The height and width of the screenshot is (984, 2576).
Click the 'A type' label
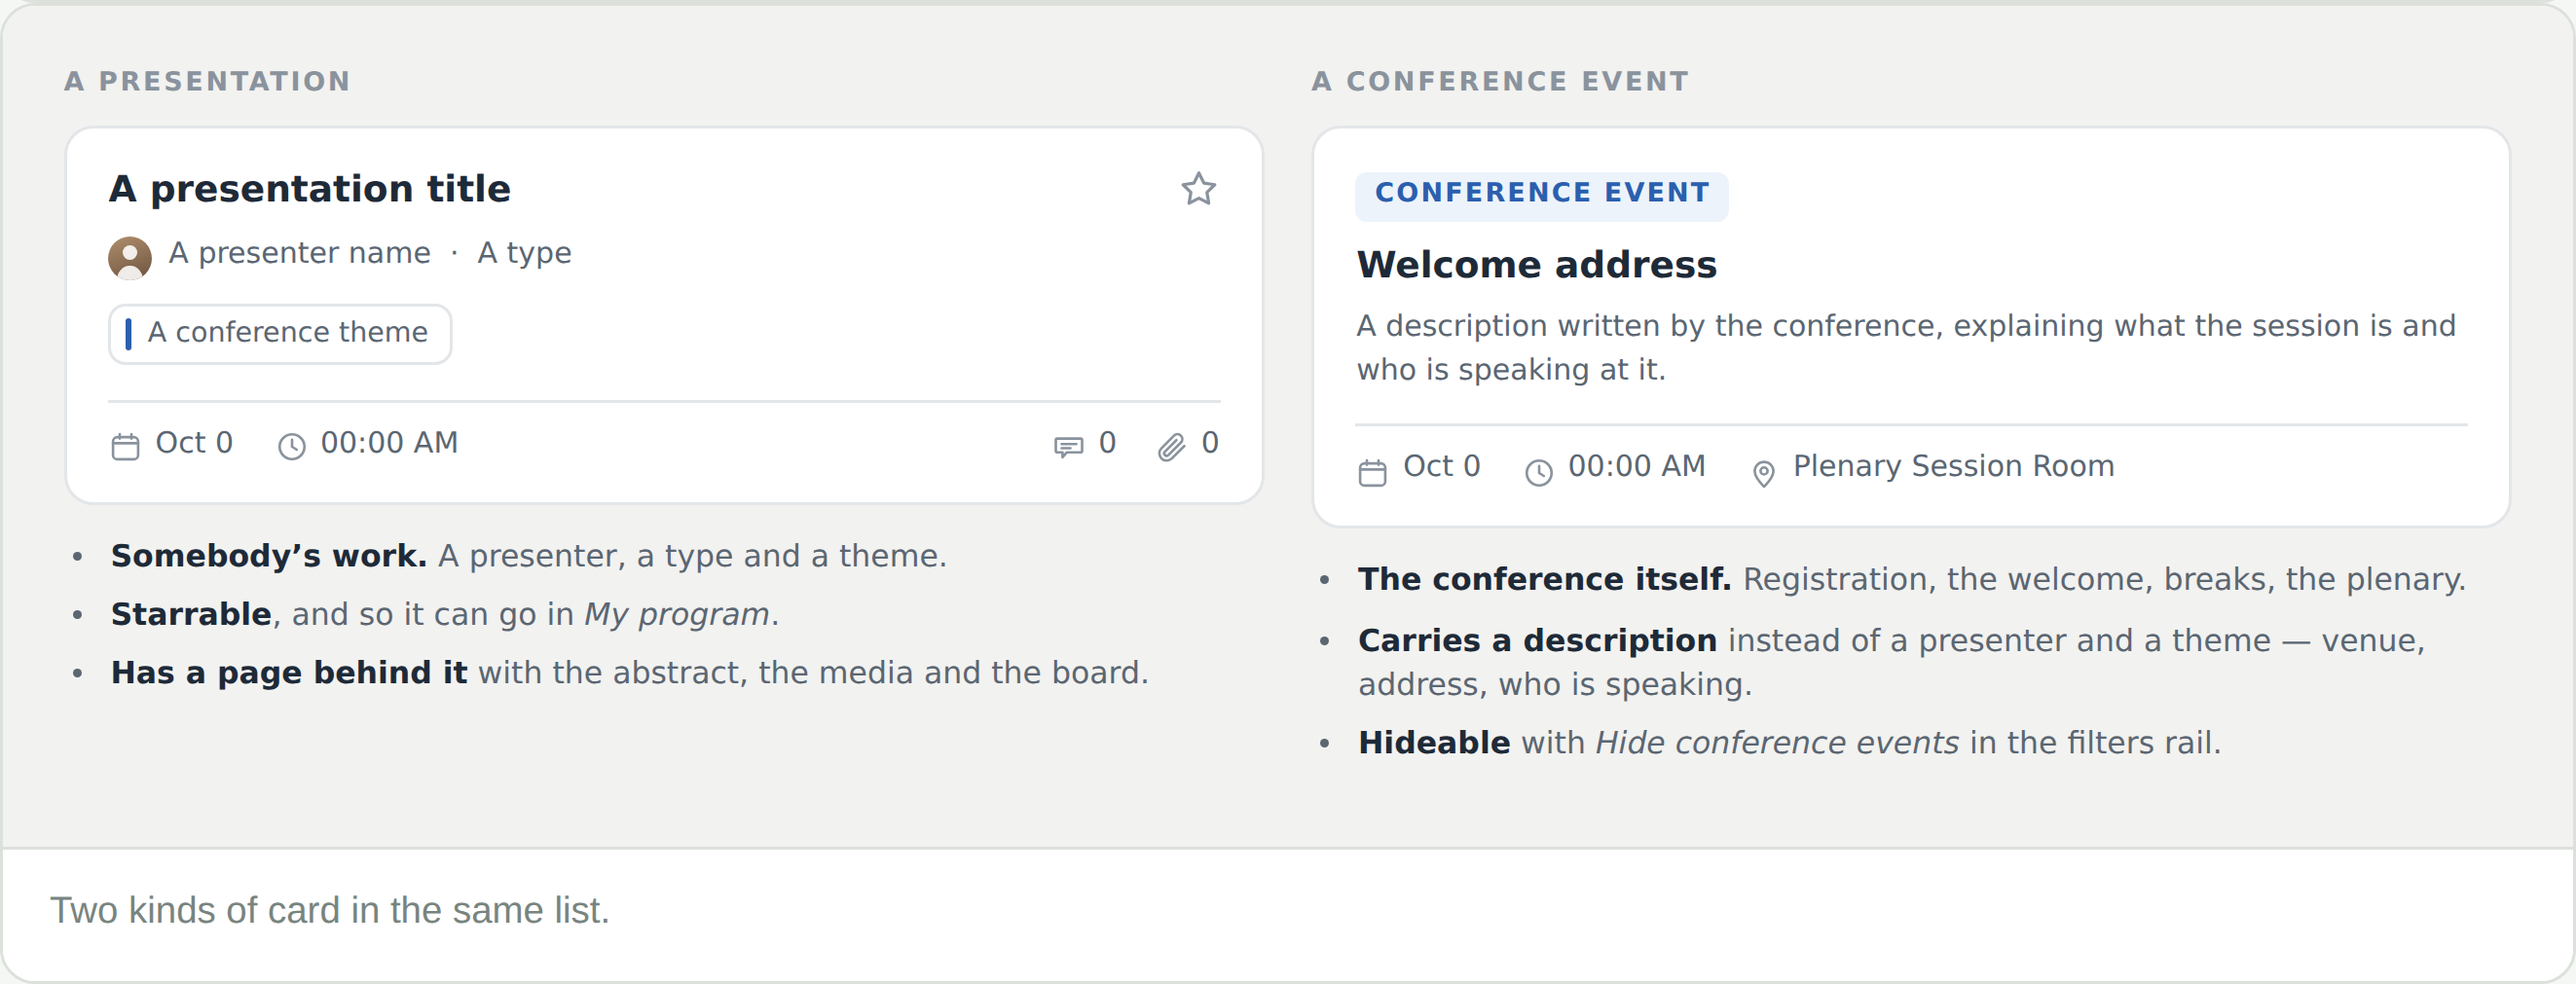click(x=524, y=253)
